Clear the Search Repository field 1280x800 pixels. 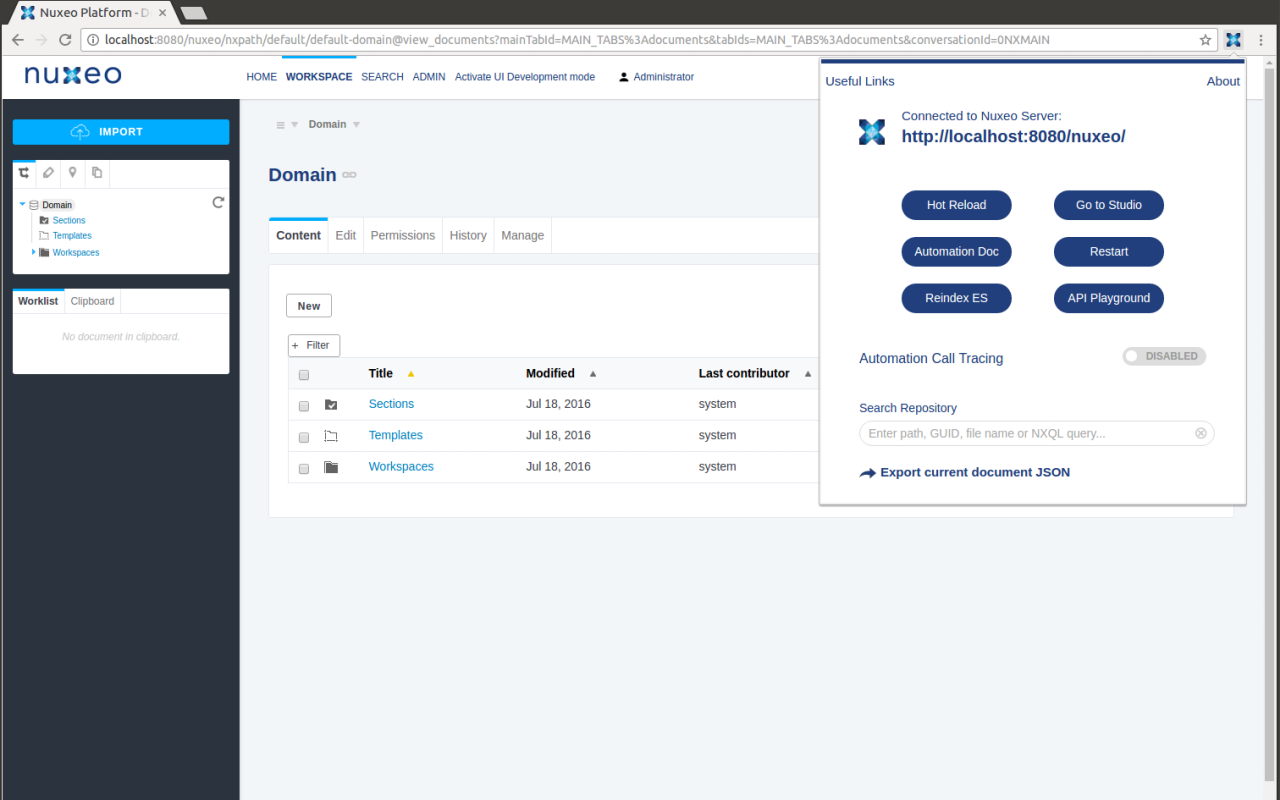tap(1201, 433)
